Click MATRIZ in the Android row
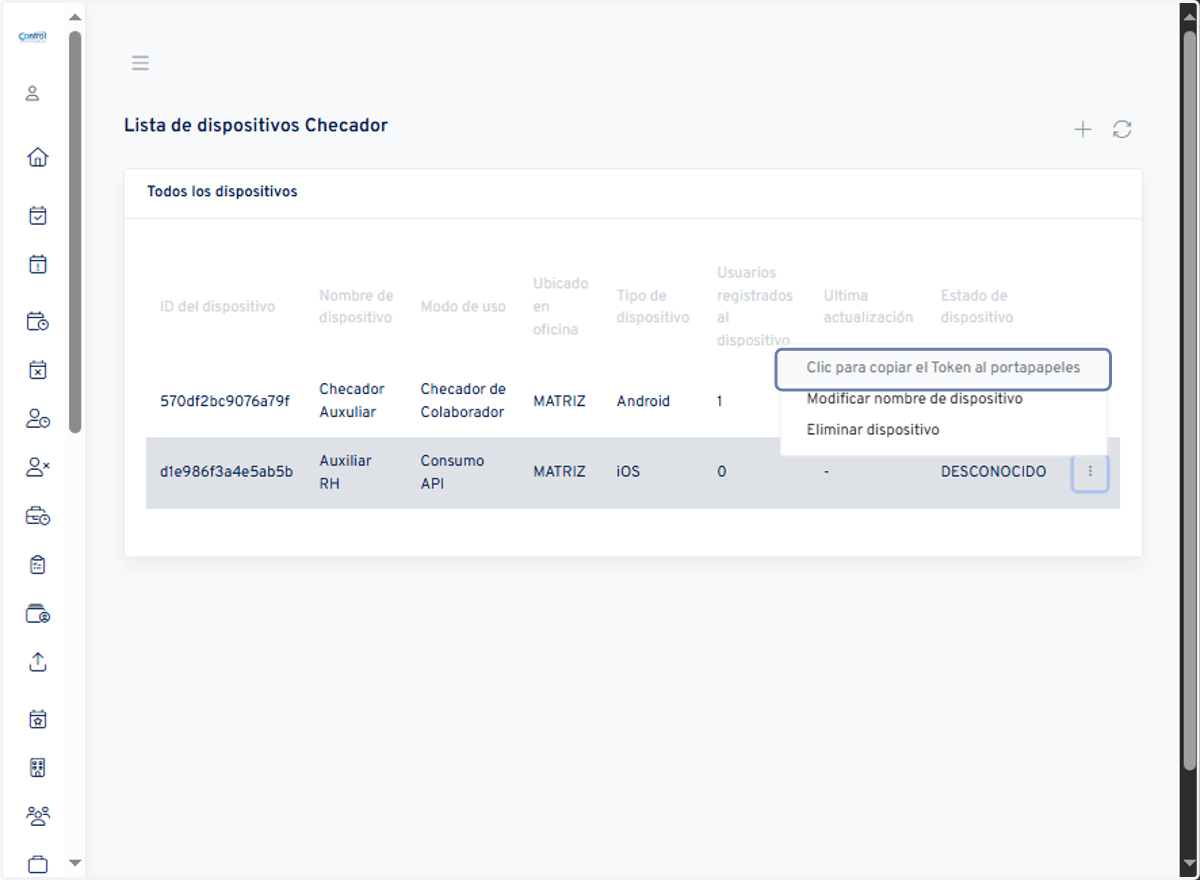The height and width of the screenshot is (880, 1200). (x=559, y=401)
